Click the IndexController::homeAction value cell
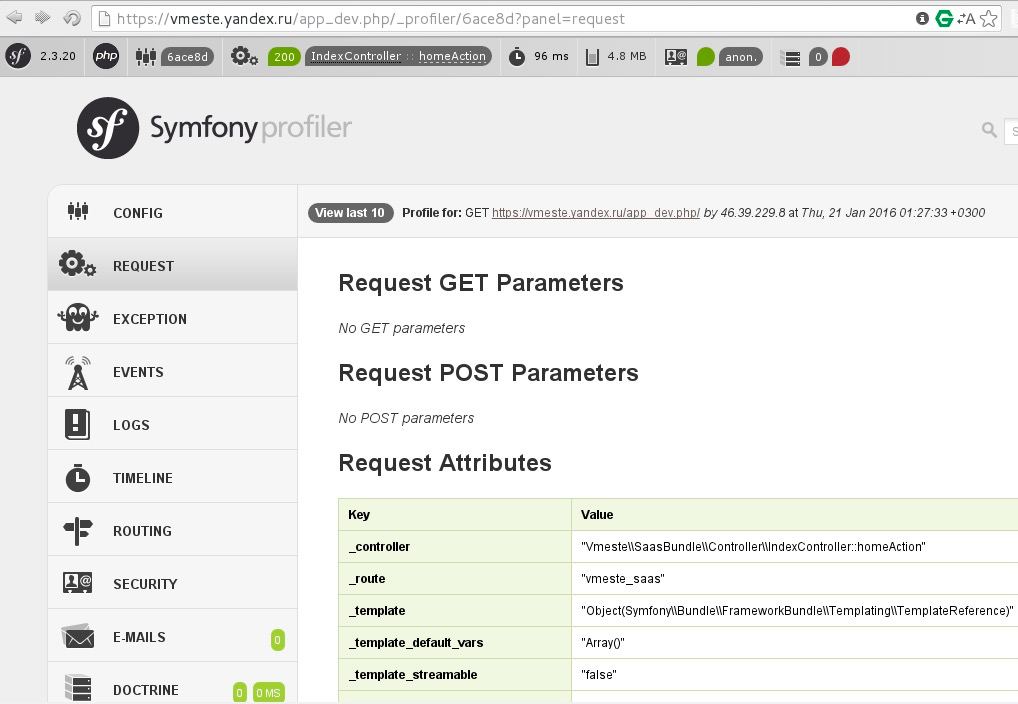Viewport: 1018px width, 704px height. click(x=795, y=547)
